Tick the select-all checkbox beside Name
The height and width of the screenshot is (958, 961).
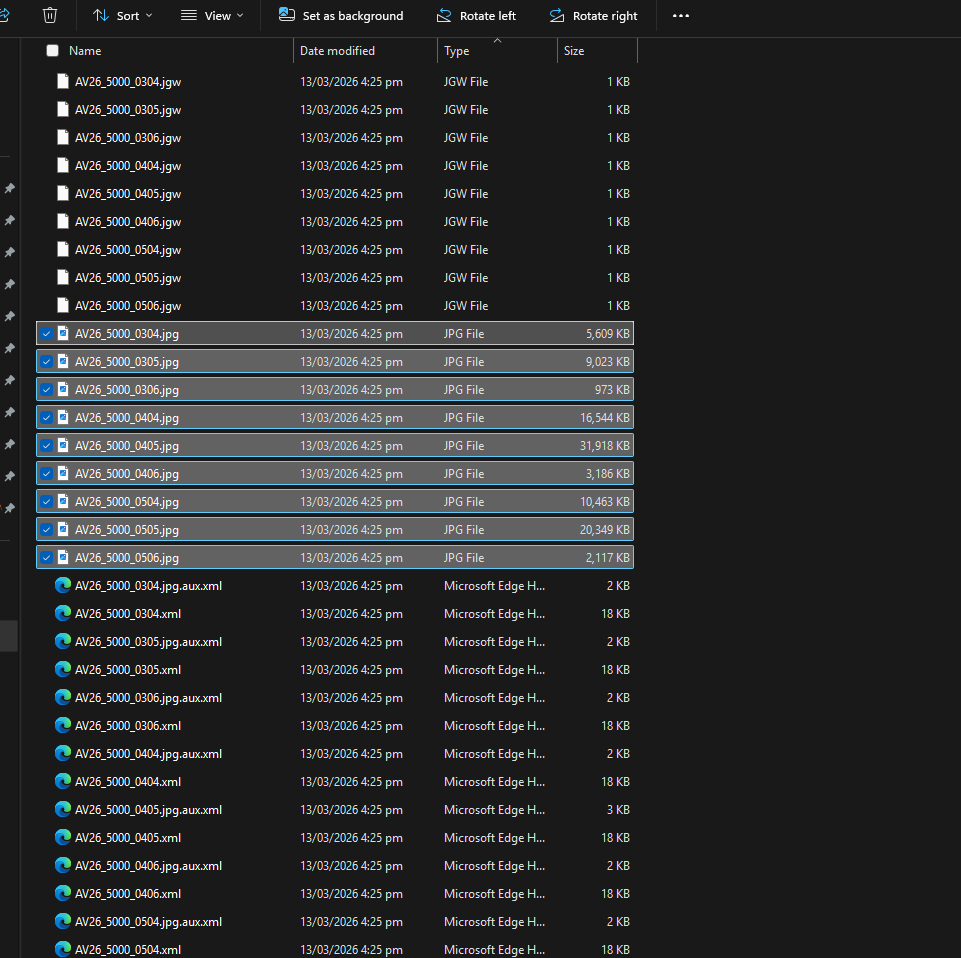(52, 51)
